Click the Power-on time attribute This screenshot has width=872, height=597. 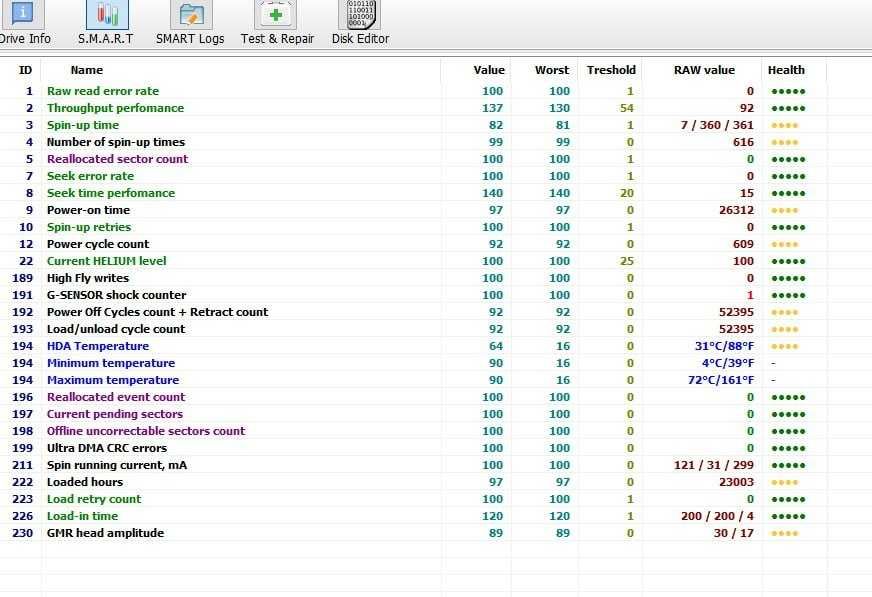pos(88,210)
